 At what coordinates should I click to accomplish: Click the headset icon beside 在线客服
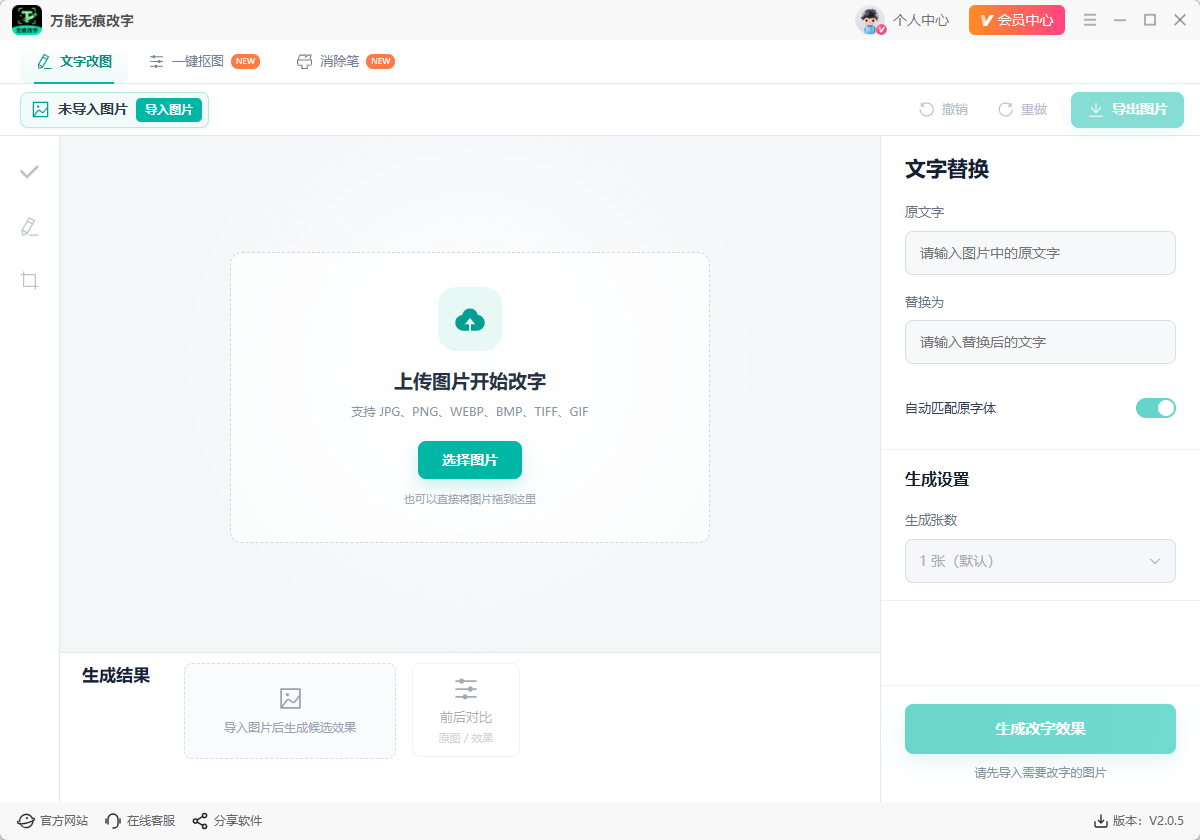coord(113,821)
